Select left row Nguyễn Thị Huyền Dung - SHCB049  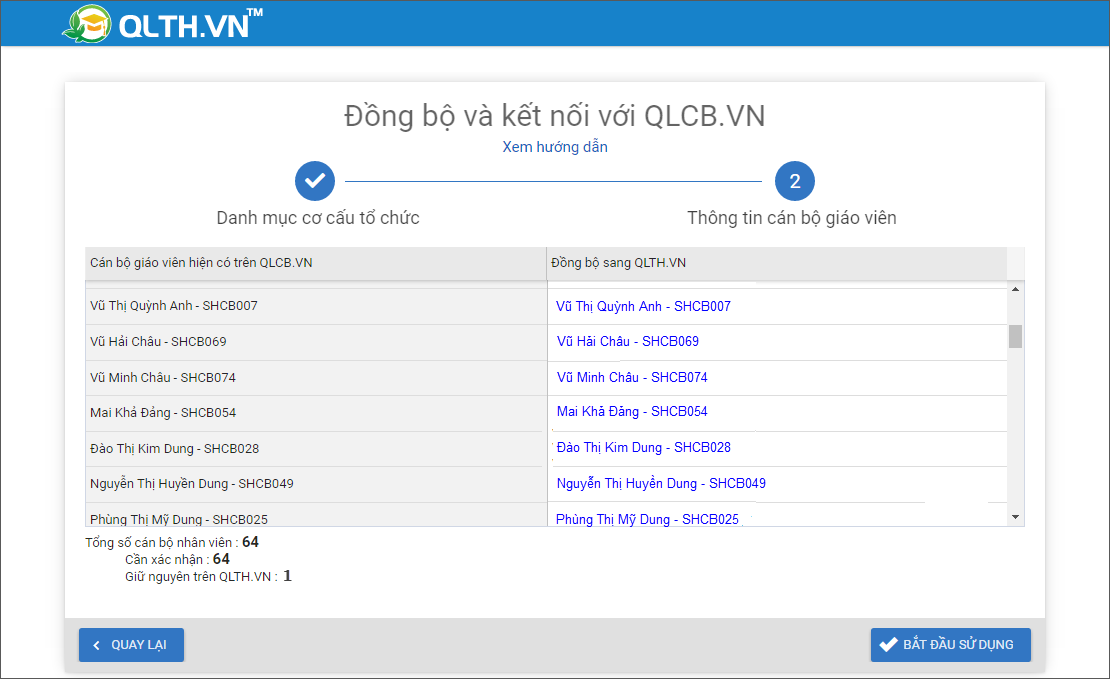pyautogui.click(x=316, y=484)
